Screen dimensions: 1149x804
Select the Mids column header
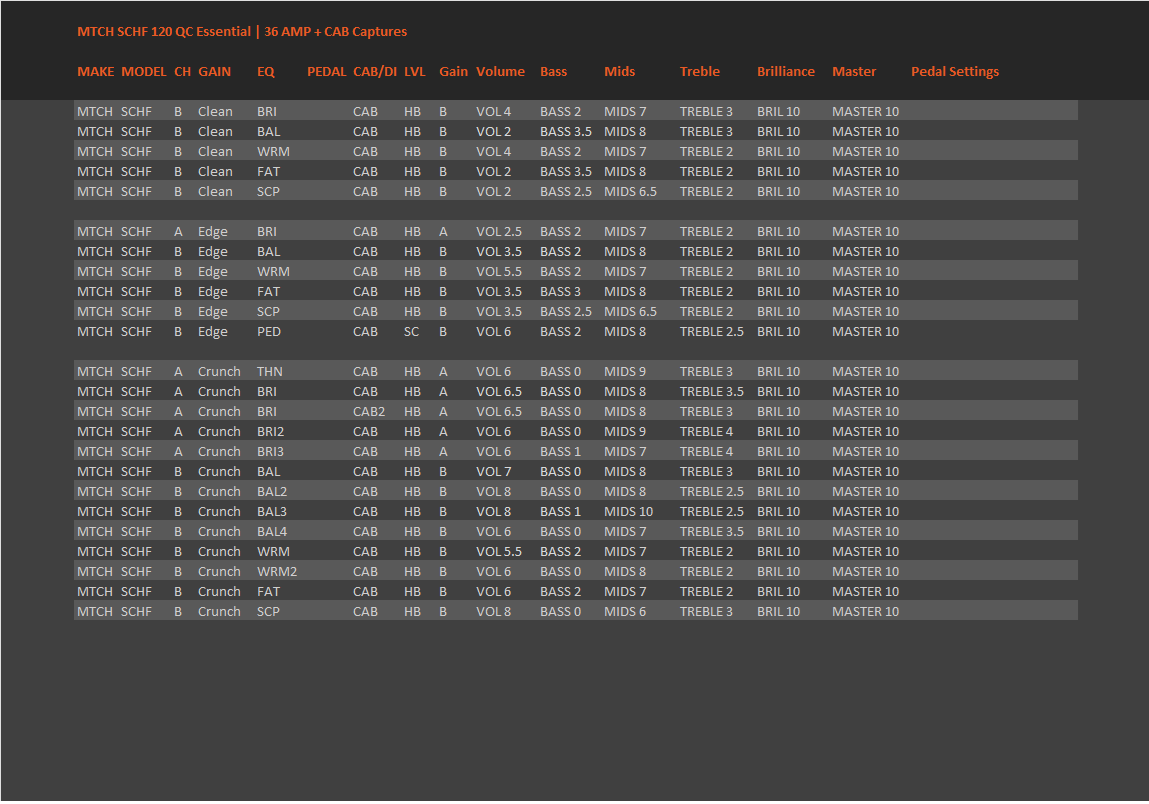(x=619, y=71)
